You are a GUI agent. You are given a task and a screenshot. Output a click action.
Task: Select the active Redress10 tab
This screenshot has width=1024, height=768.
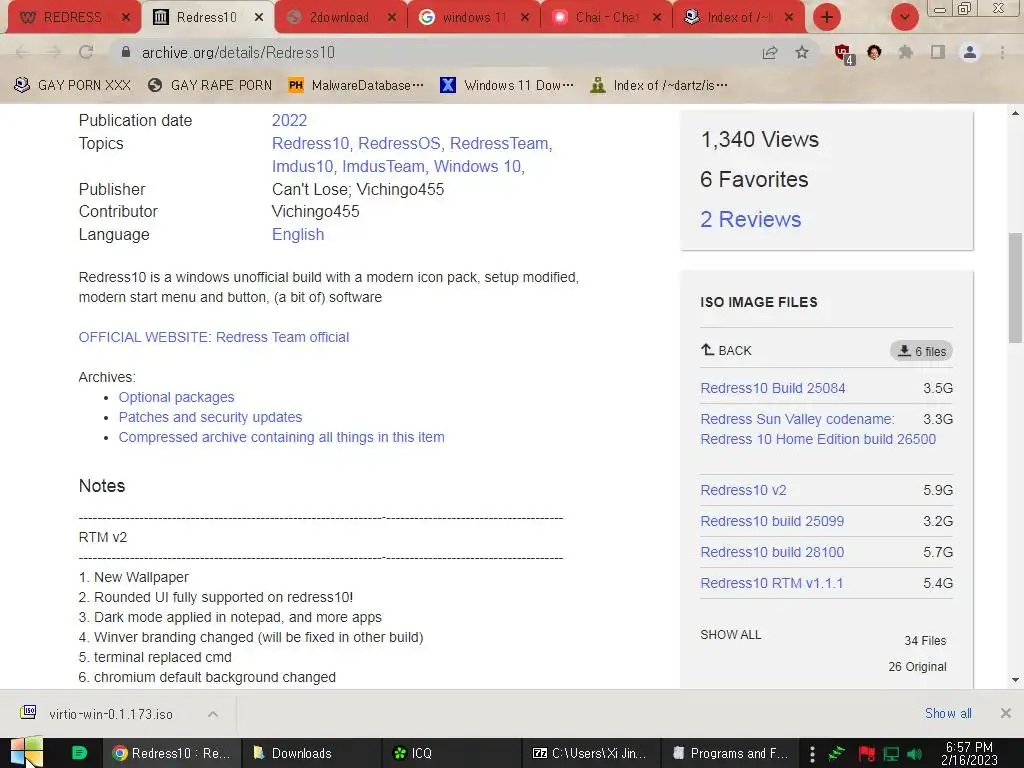point(206,18)
